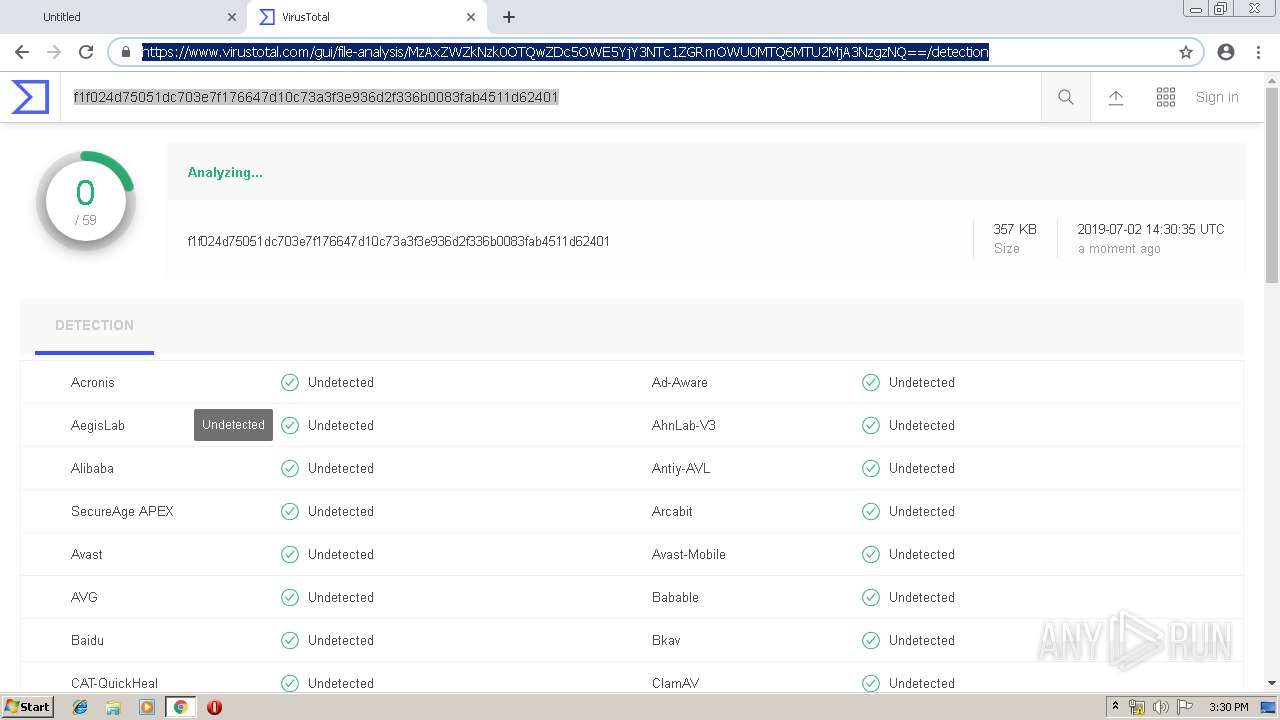Click the address bar URL
The width and height of the screenshot is (1280, 720).
pyautogui.click(x=565, y=52)
